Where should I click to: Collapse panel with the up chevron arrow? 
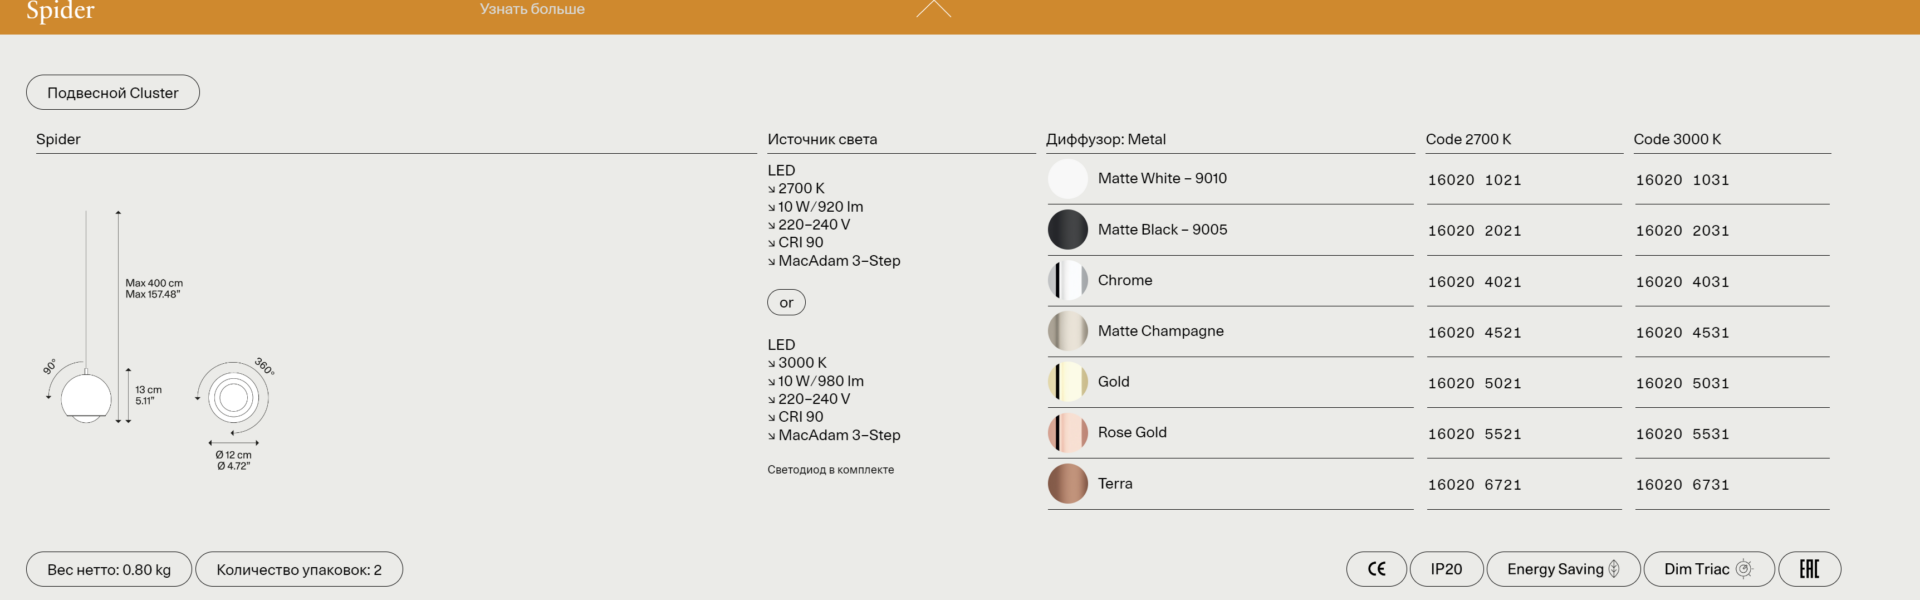(933, 10)
